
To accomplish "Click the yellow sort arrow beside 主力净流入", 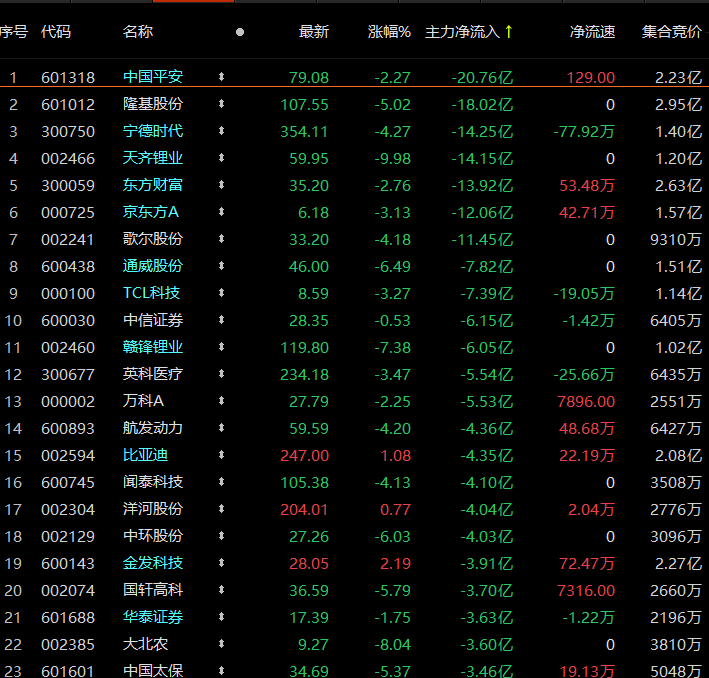I will tap(509, 32).
